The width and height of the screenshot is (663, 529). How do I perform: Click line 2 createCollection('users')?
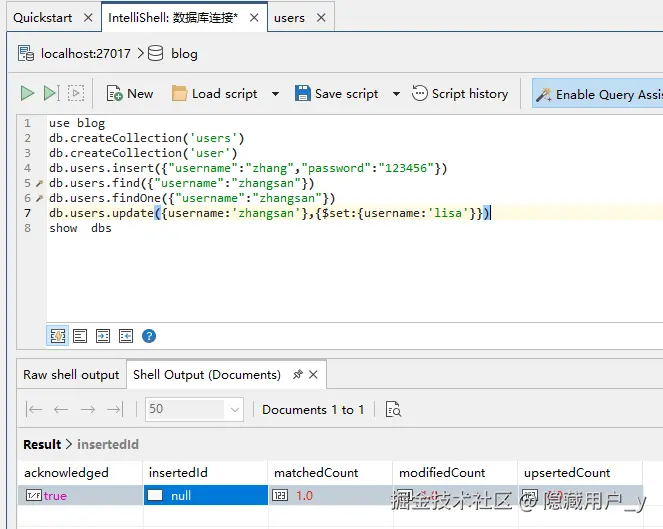(147, 138)
